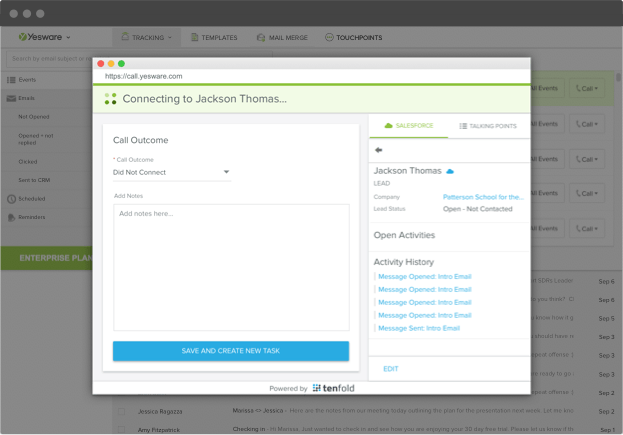Click the call window URL bar
Screen dimensions: 623x435
(312, 76)
